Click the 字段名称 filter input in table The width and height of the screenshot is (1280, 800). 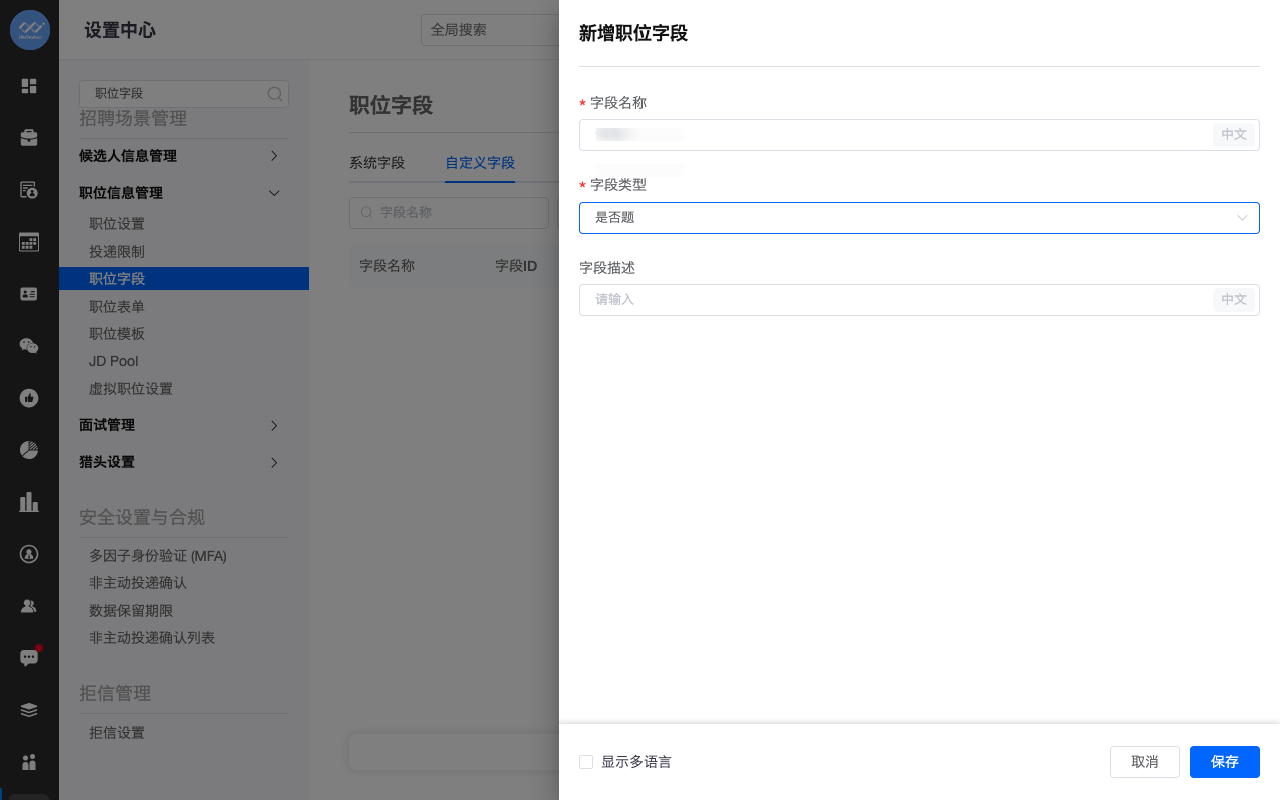[449, 212]
